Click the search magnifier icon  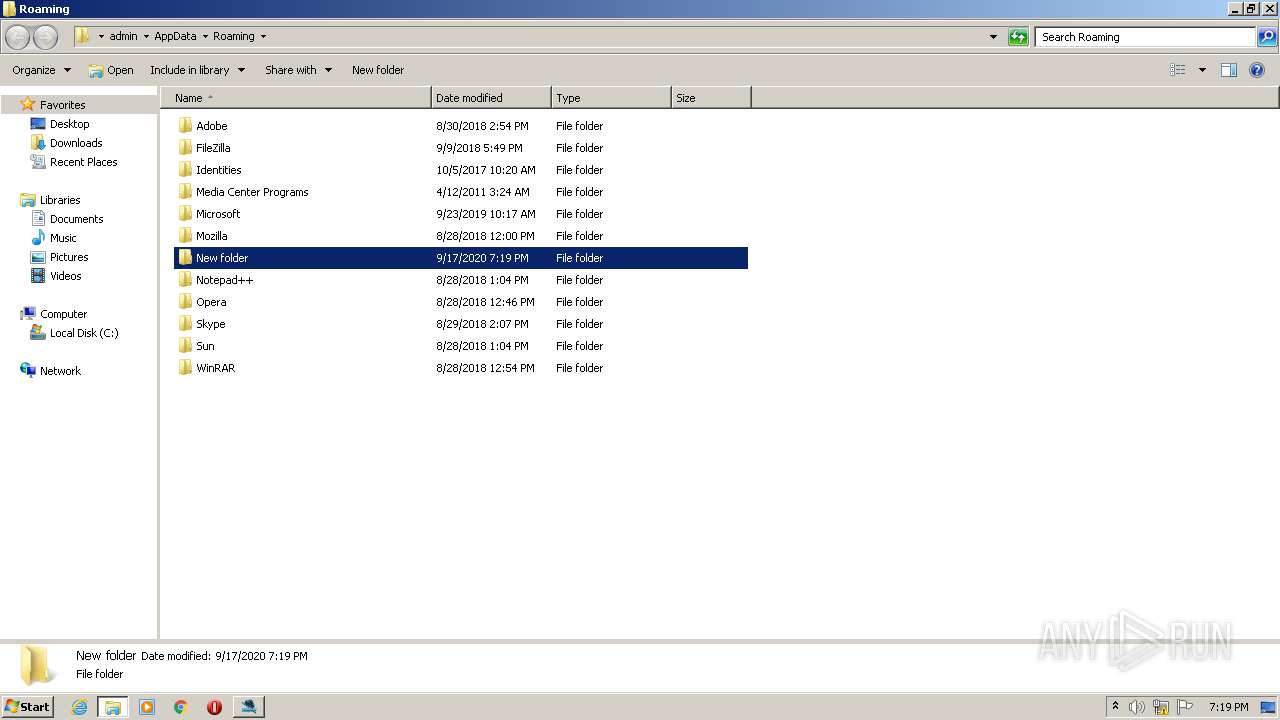[x=1267, y=37]
